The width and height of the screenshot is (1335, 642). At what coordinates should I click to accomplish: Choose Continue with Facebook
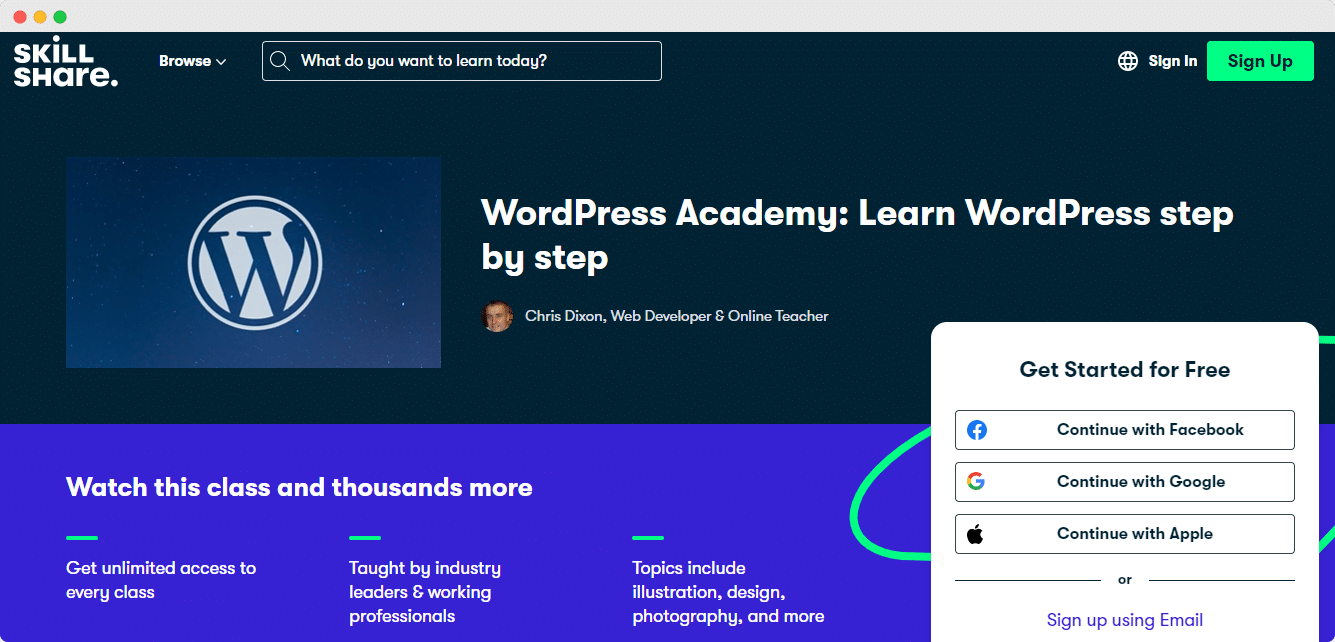(x=1125, y=430)
